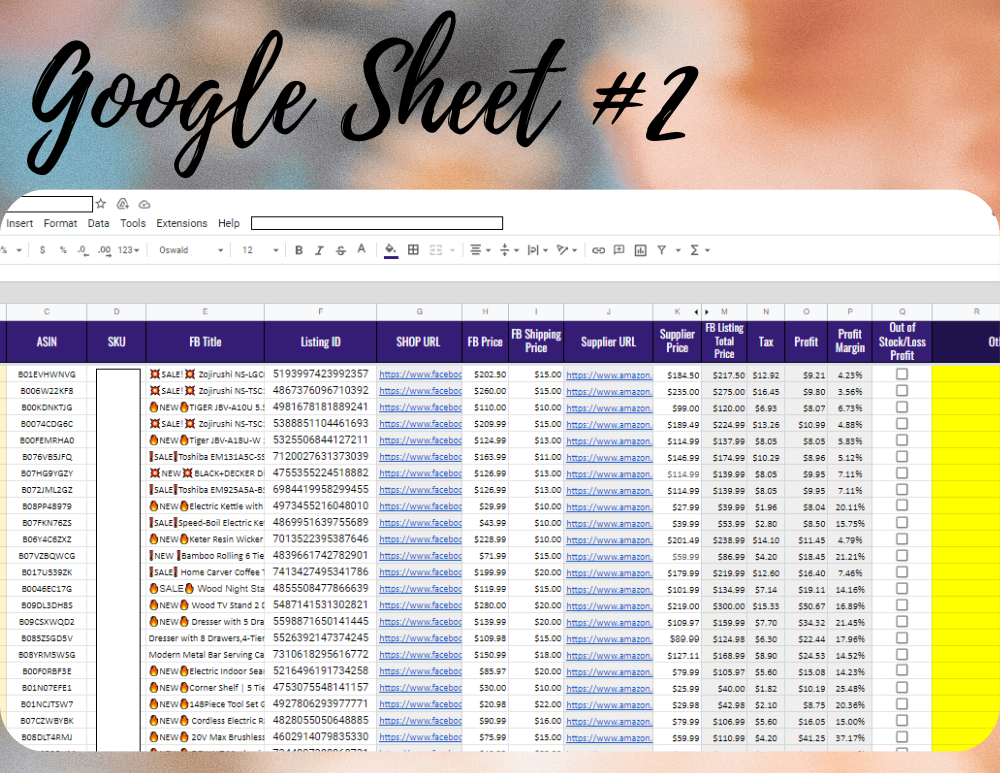Select the yellow cell in B01EVHWNVG row
The height and width of the screenshot is (773, 1000).
966,374
